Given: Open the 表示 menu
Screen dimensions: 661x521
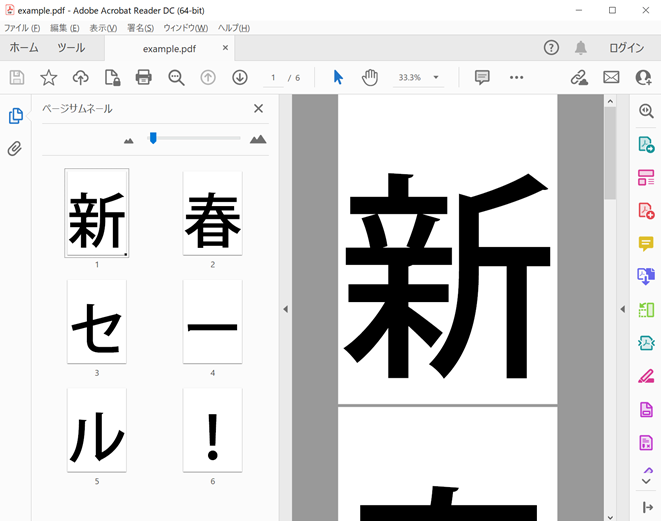Looking at the screenshot, I should (103, 28).
